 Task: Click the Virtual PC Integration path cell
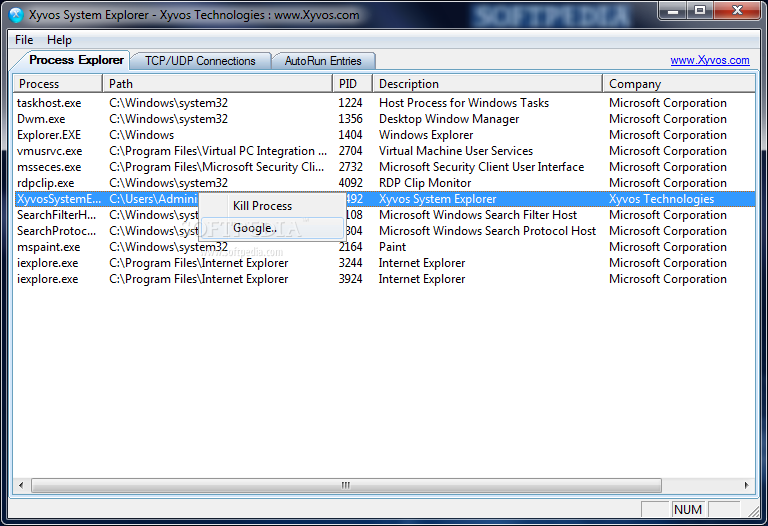218,151
